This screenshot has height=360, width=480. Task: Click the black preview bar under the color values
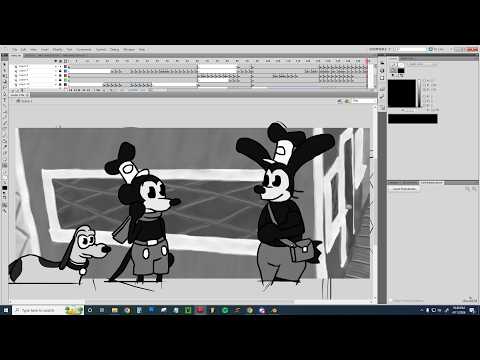click(x=413, y=119)
